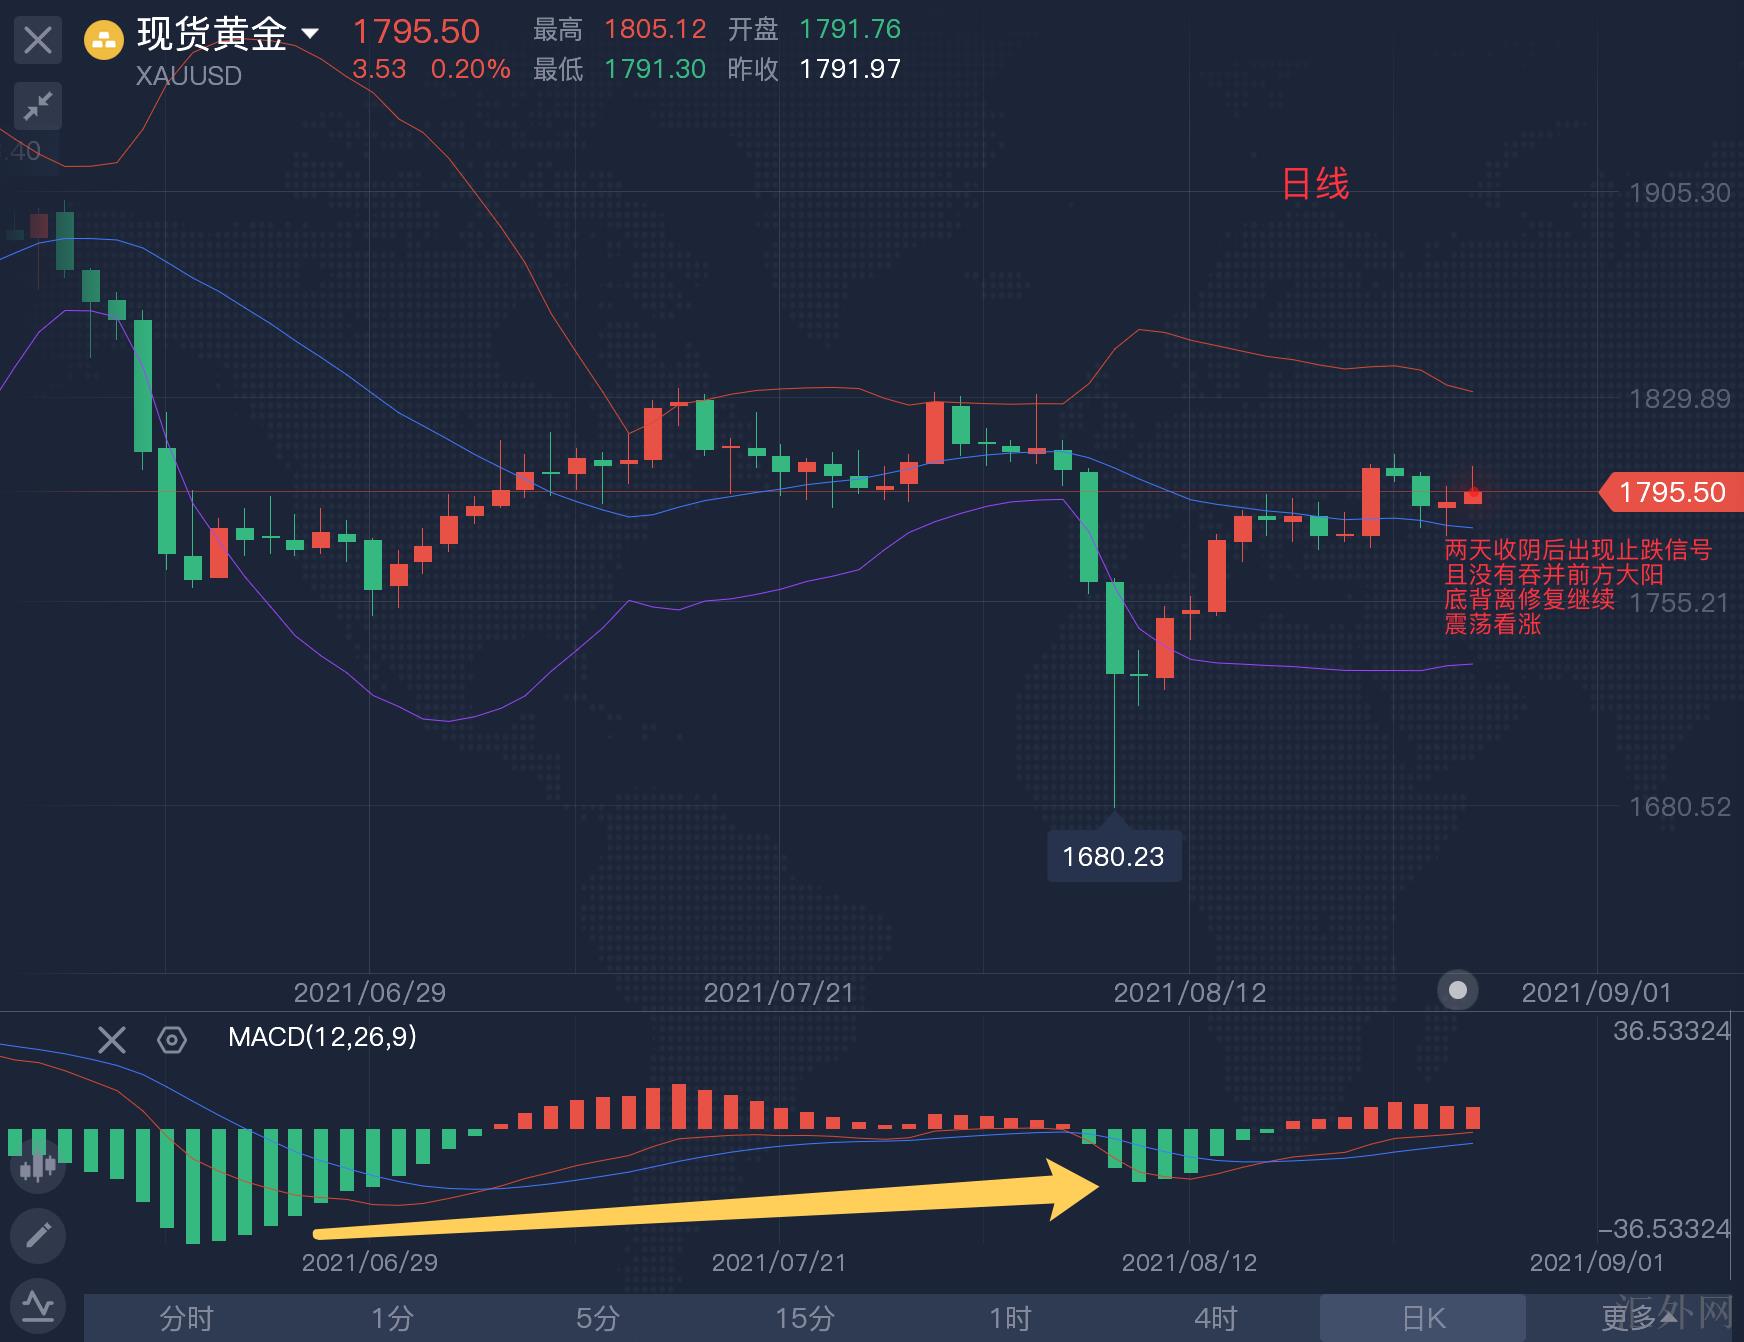
Task: Select the 5分 timeframe tab
Action: click(x=598, y=1318)
